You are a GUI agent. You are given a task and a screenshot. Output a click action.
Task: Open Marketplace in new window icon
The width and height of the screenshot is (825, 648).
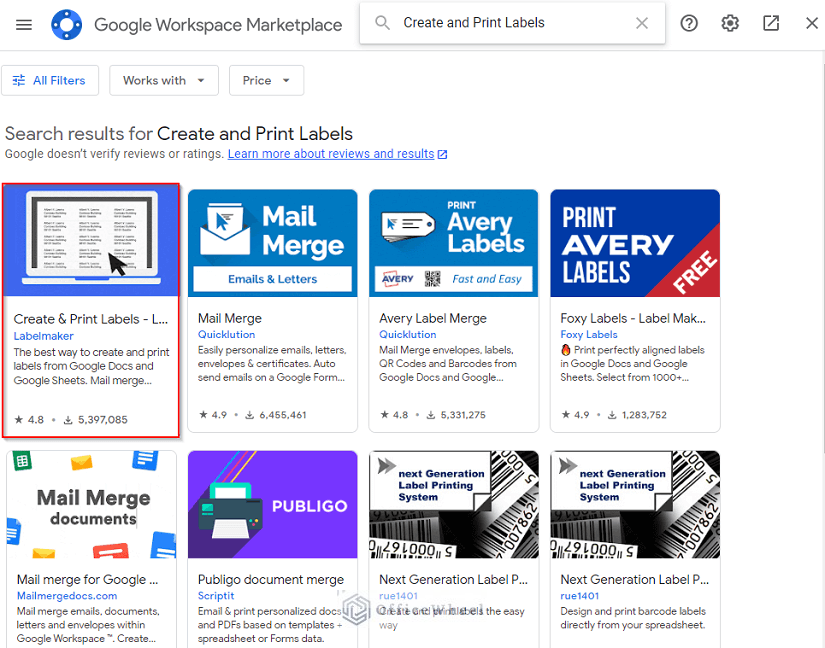771,23
